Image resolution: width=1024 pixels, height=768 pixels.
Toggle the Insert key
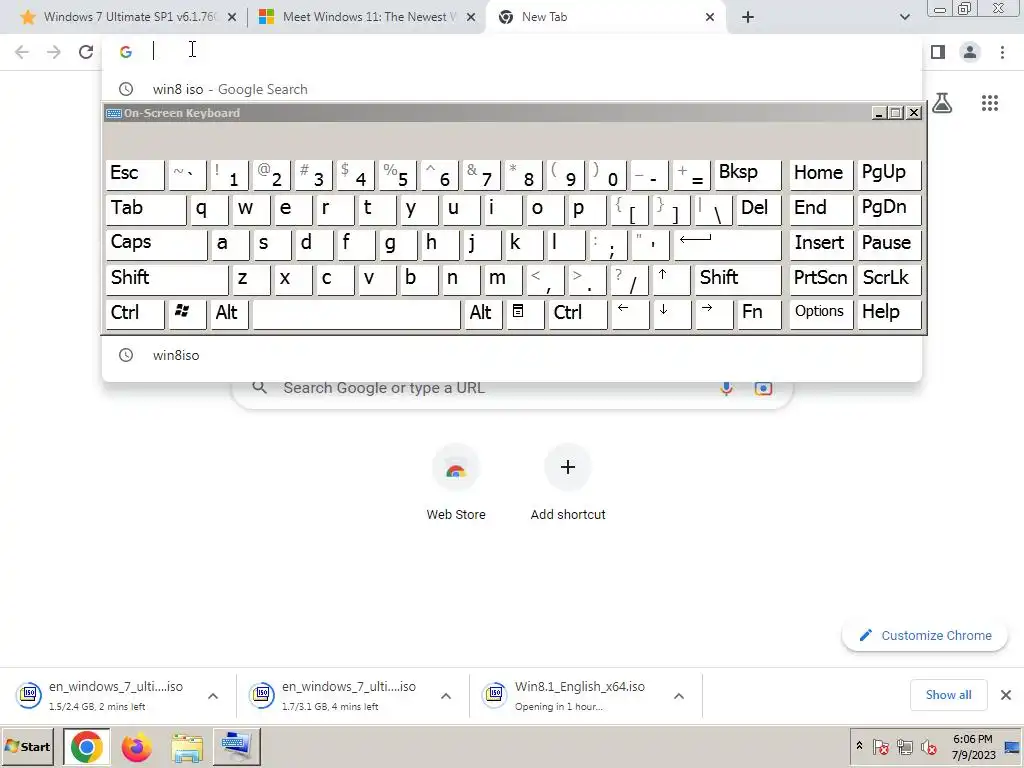coord(821,244)
